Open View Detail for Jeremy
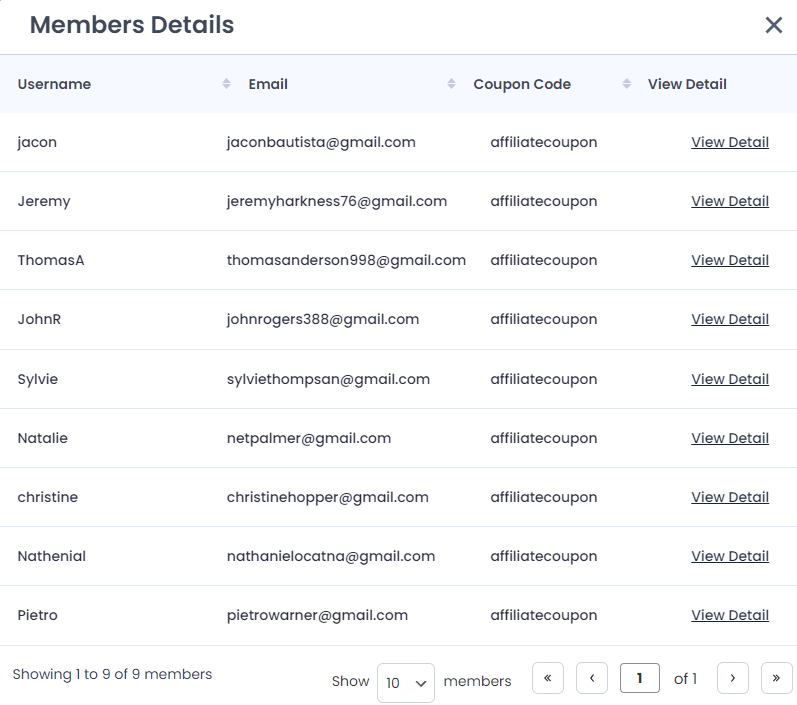The height and width of the screenshot is (705, 797). click(730, 201)
